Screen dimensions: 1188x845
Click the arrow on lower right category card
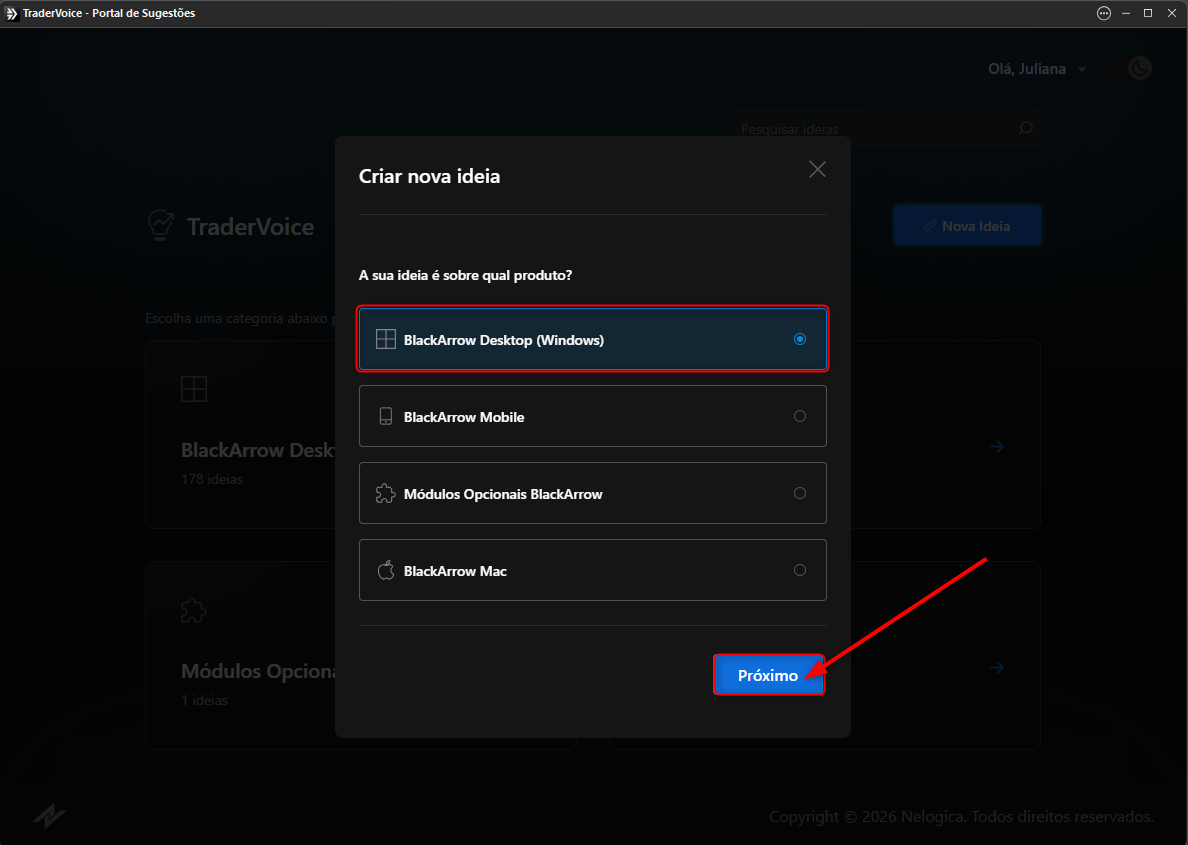click(996, 668)
